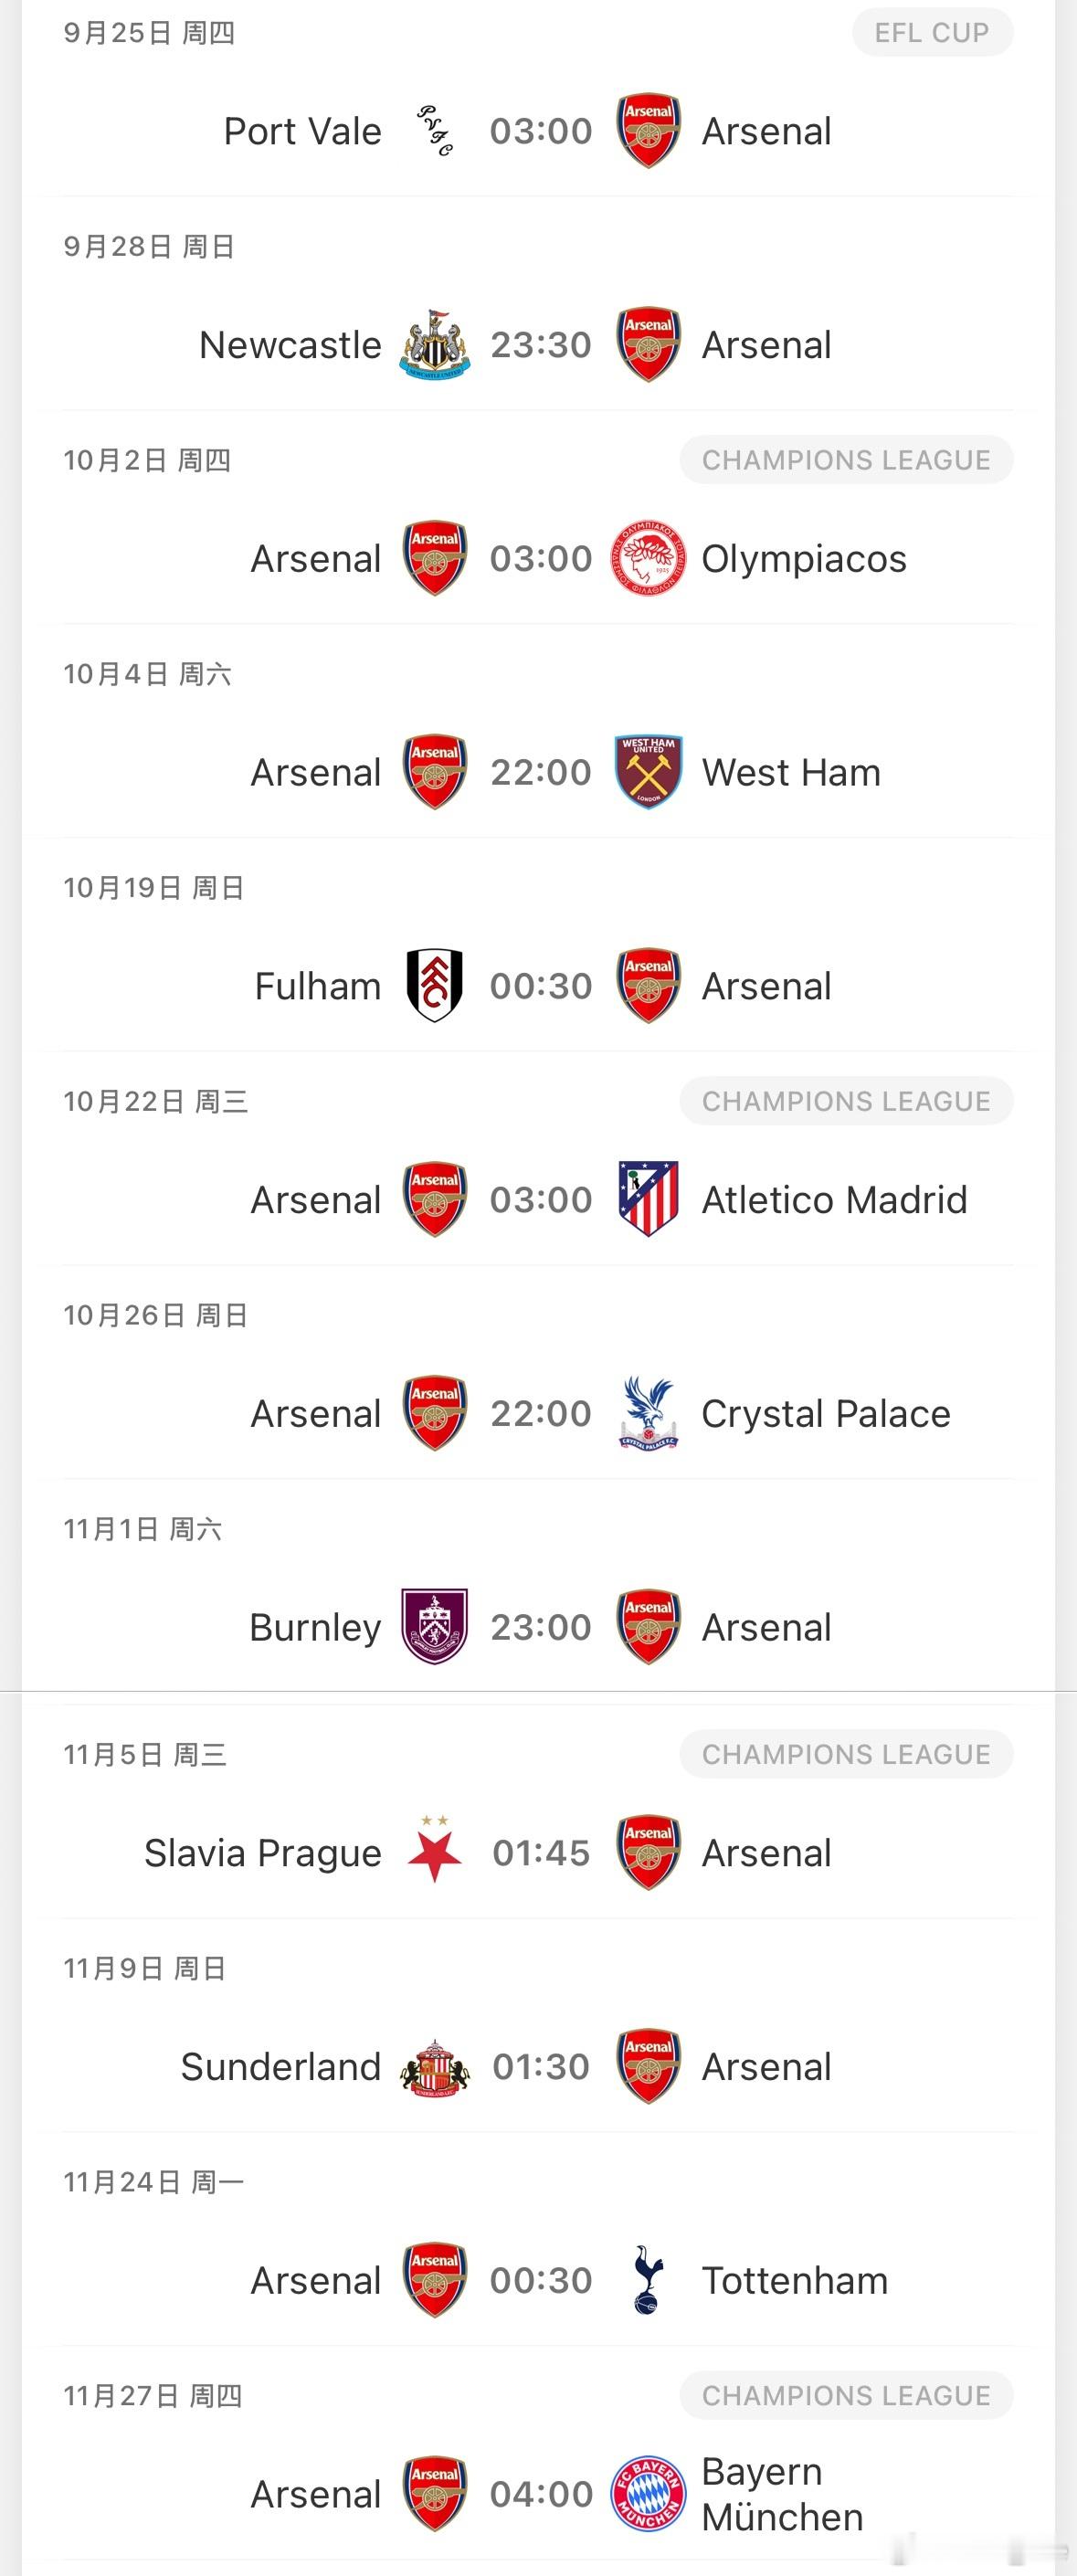
Task: Click the Burnley club crest
Action: coord(434,1627)
